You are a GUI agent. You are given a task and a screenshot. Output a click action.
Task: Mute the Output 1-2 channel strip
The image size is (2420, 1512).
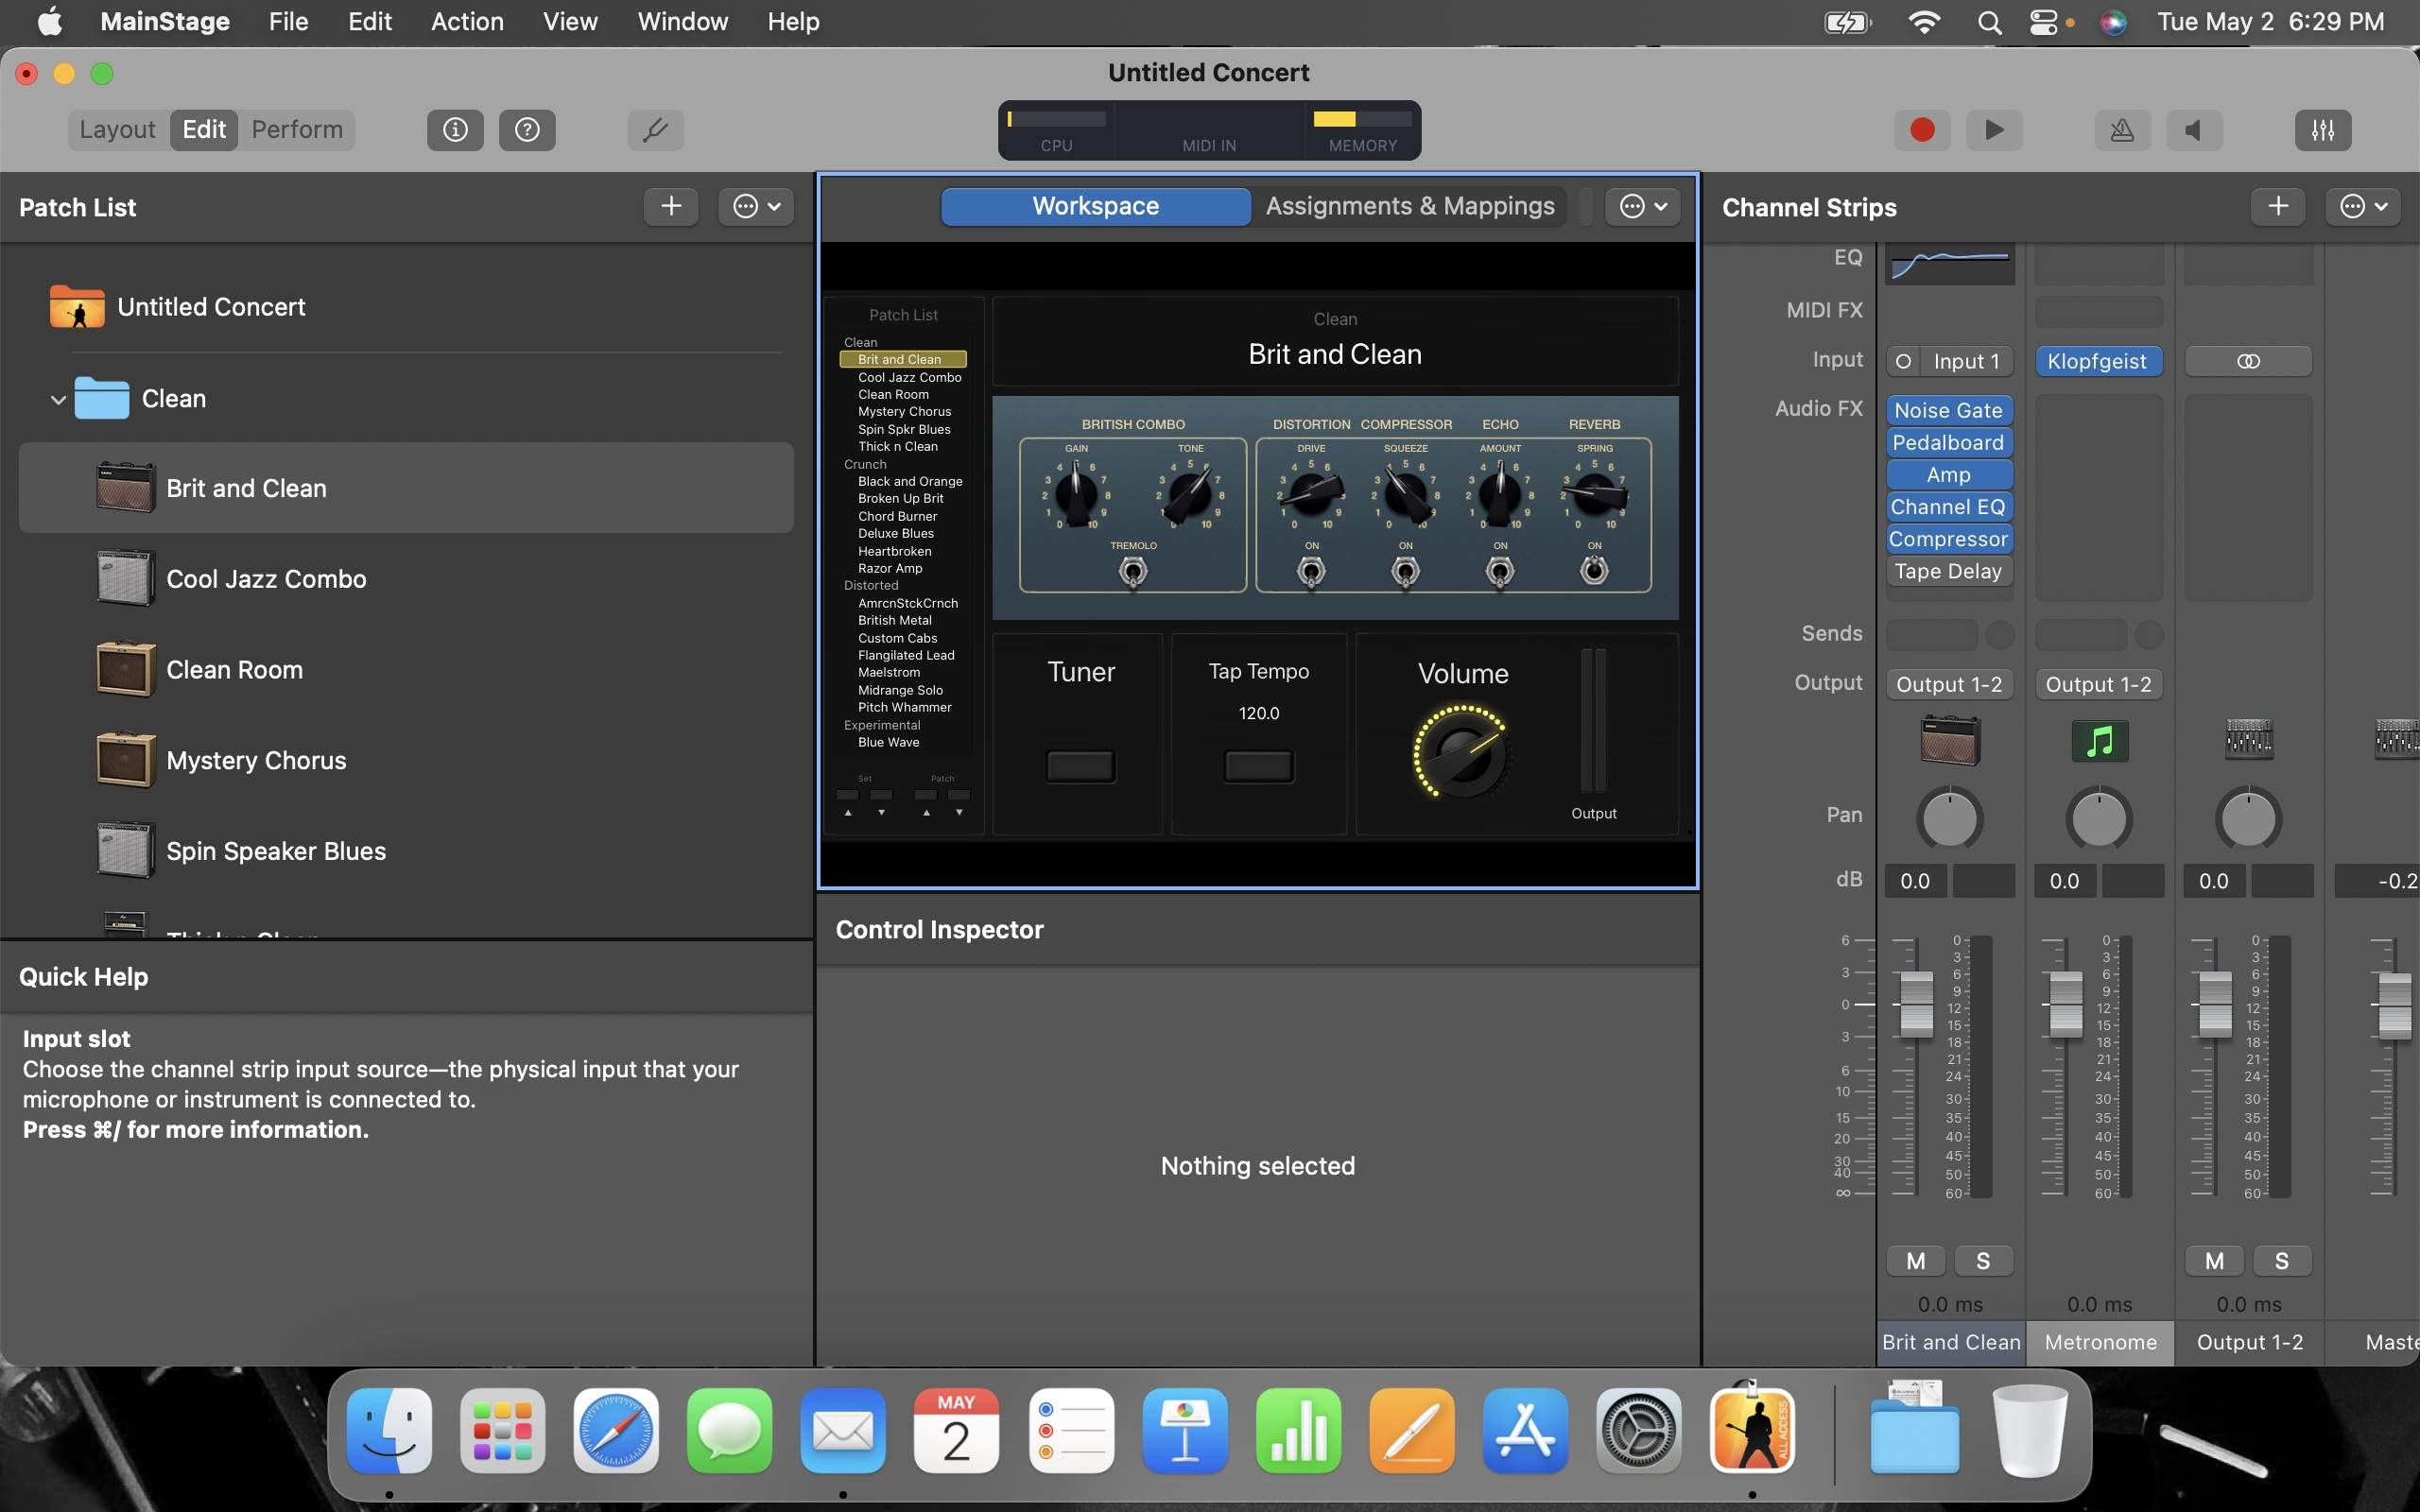pos(2214,1261)
